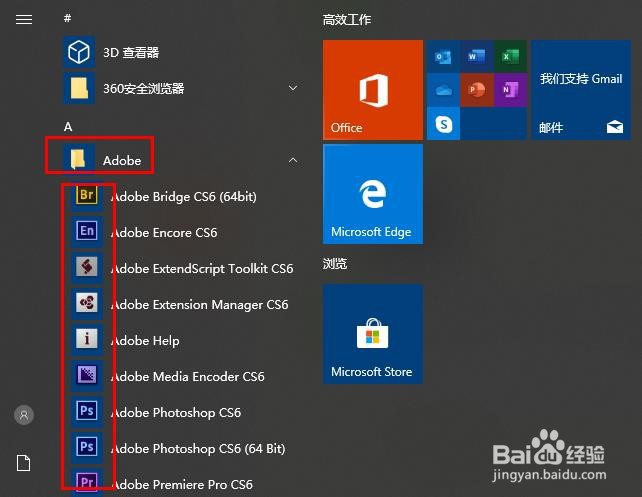Click the Adobe Bridge Br icon
Screen dimensions: 642x497
[87, 194]
